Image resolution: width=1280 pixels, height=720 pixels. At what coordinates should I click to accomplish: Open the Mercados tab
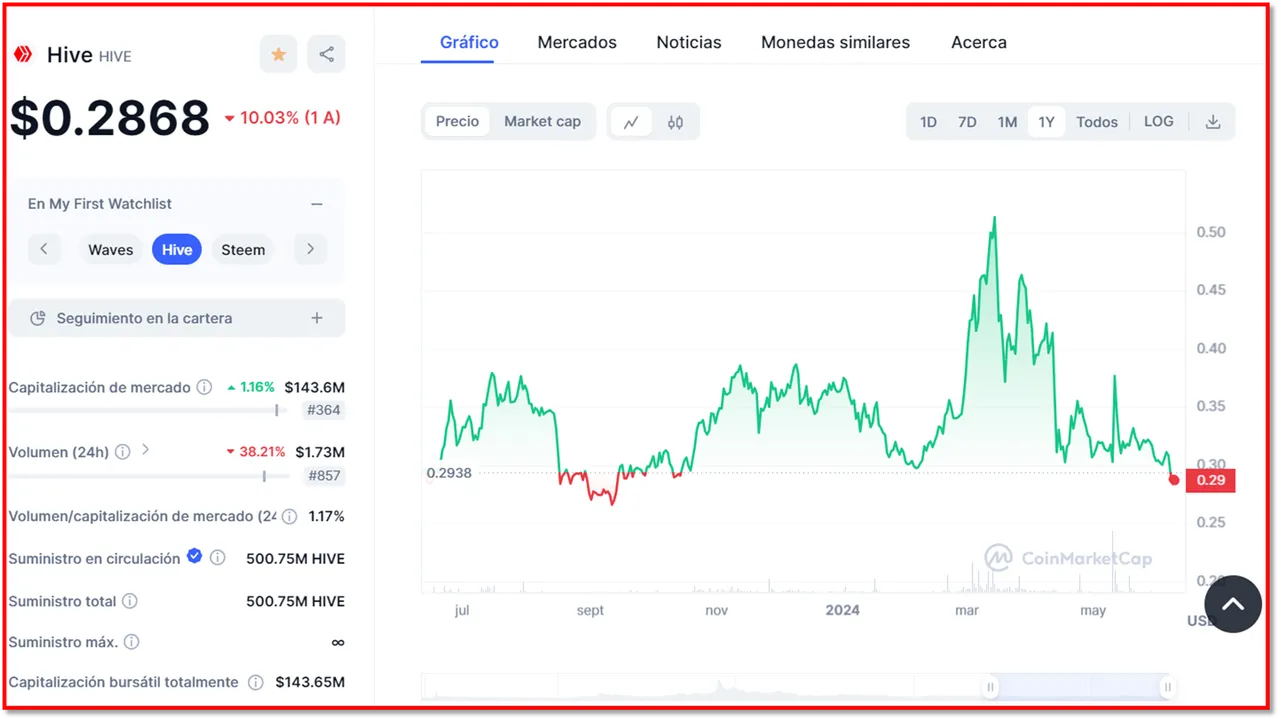coord(577,42)
